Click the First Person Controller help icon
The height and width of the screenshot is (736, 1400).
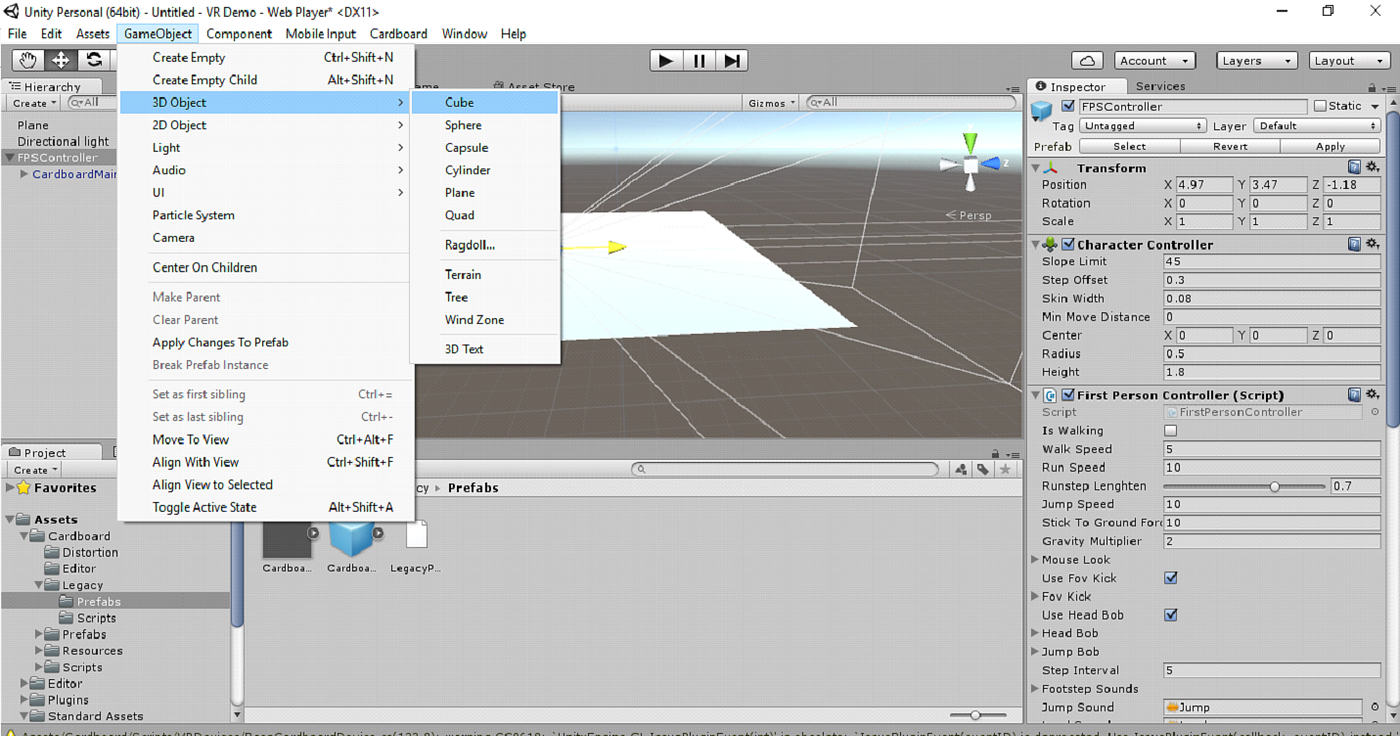[1354, 395]
